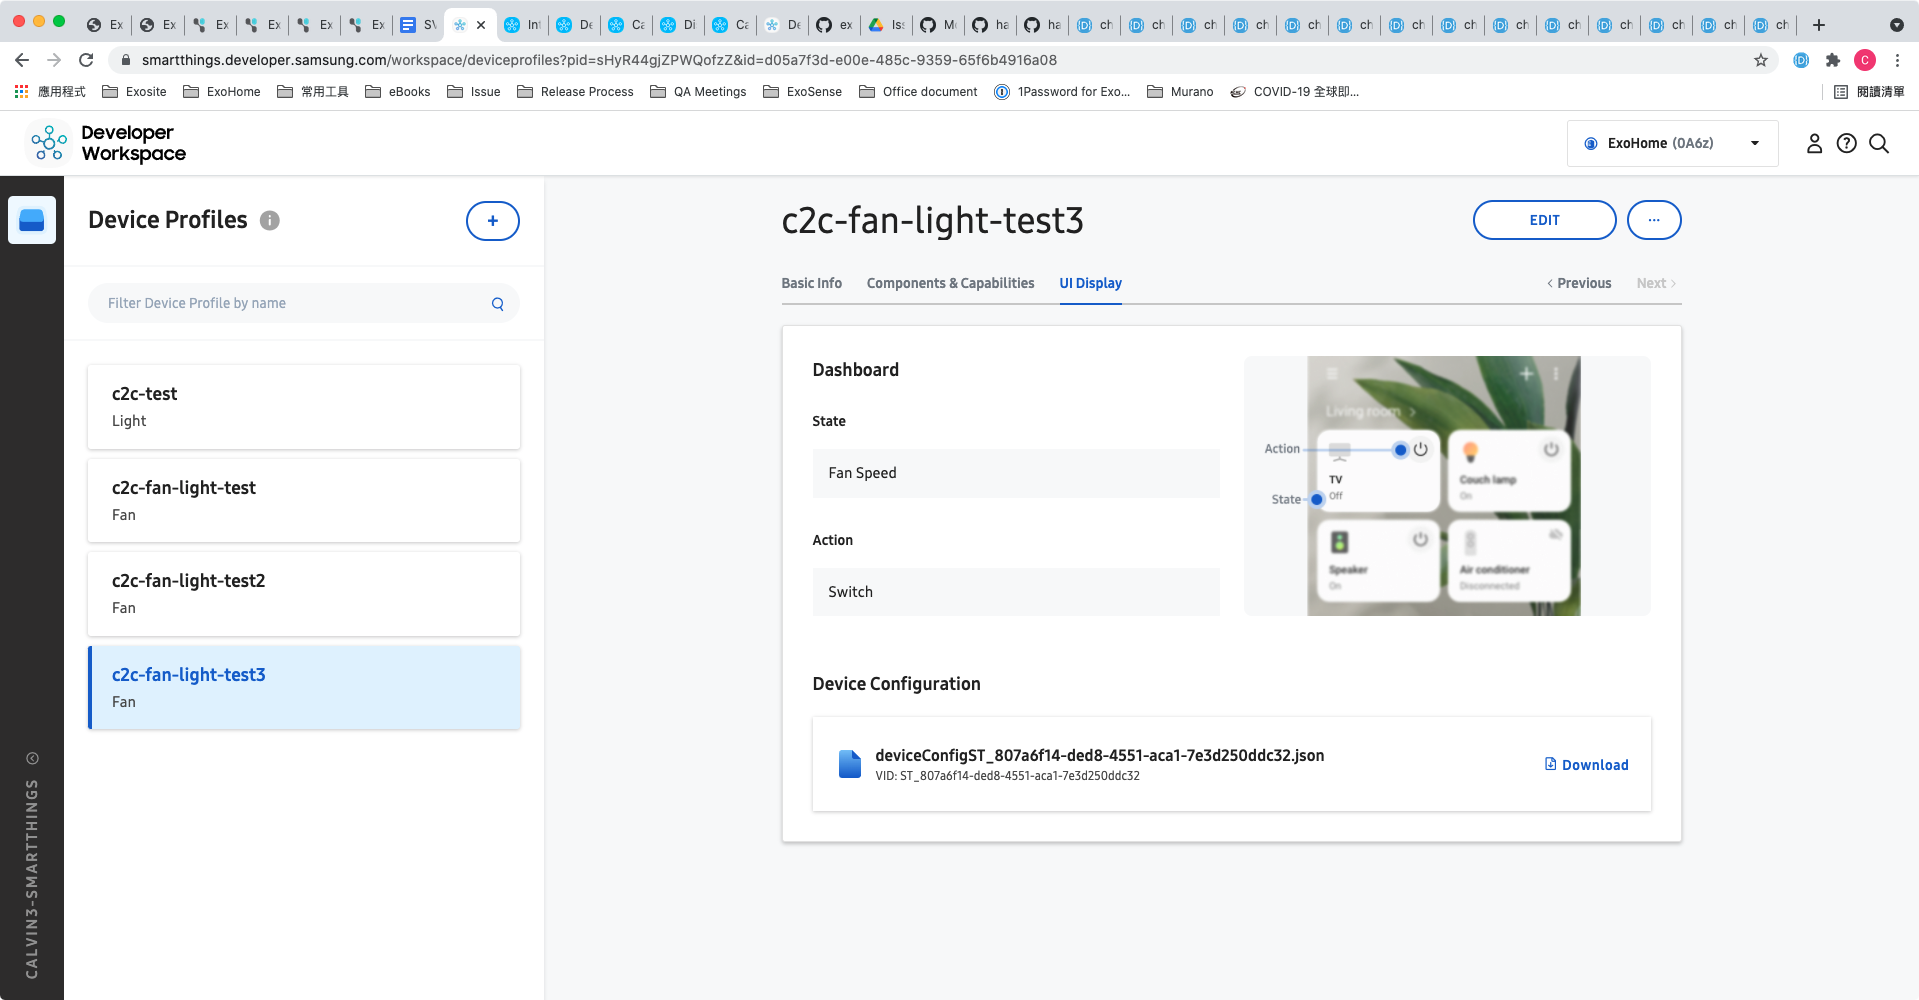1919x1000 pixels.
Task: Go back with browser back arrow
Action: click(x=22, y=60)
